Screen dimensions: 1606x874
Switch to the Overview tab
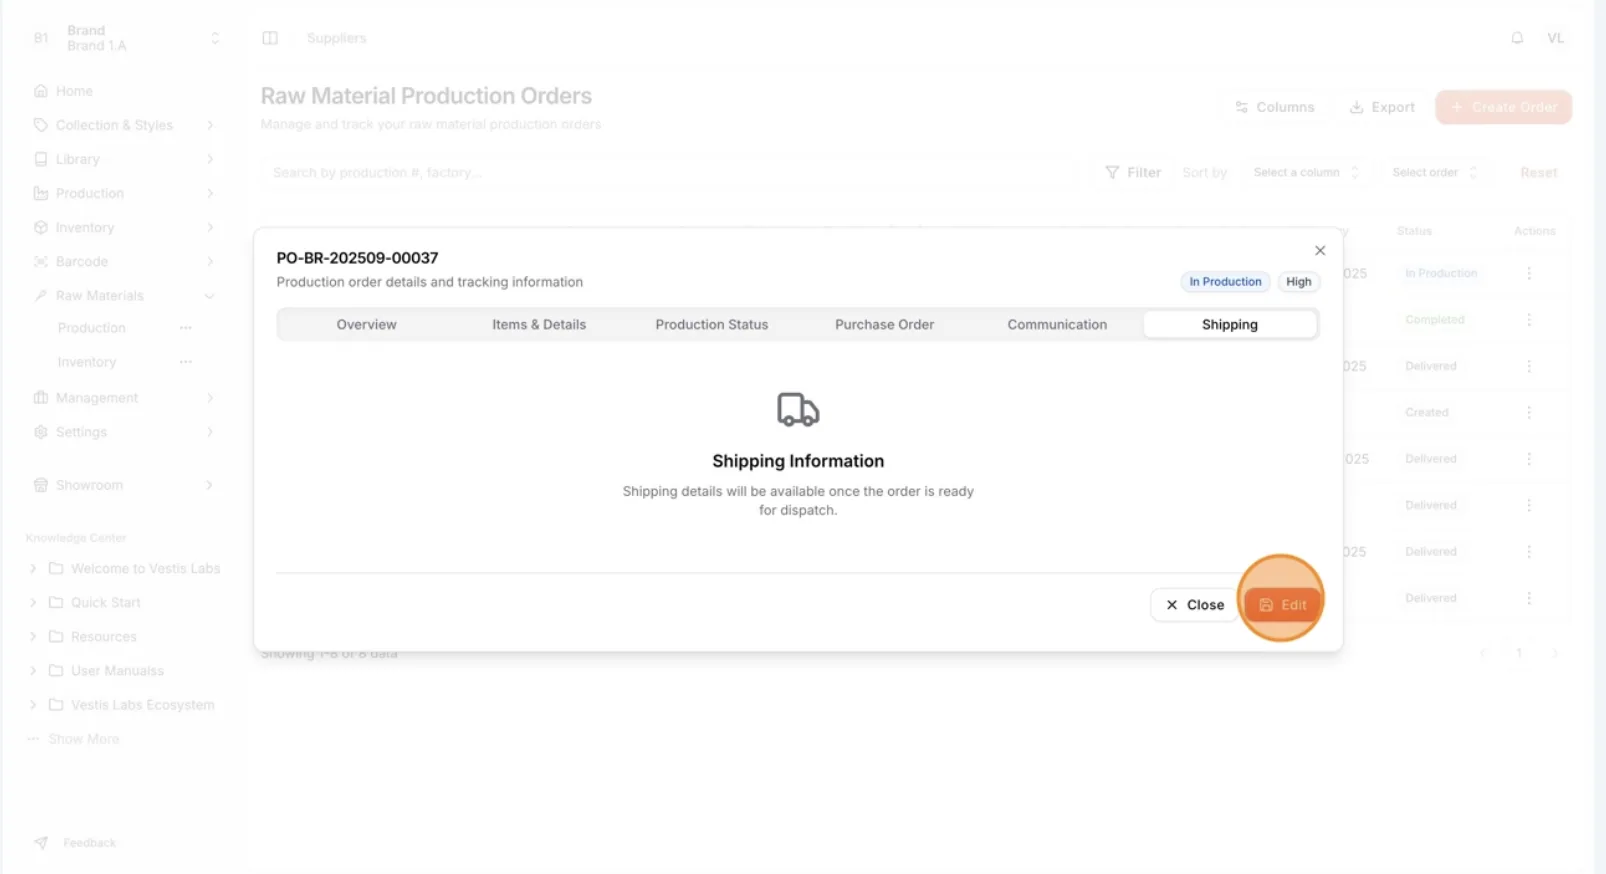(366, 324)
